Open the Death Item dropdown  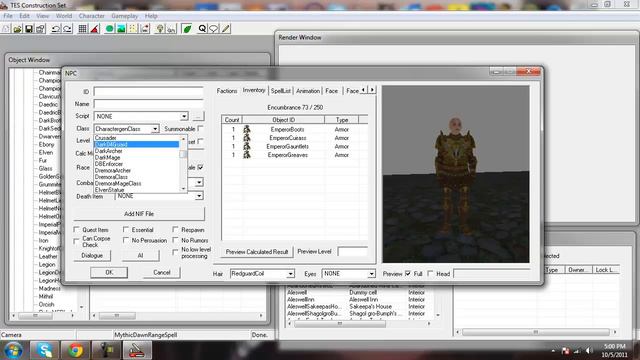coord(198,196)
